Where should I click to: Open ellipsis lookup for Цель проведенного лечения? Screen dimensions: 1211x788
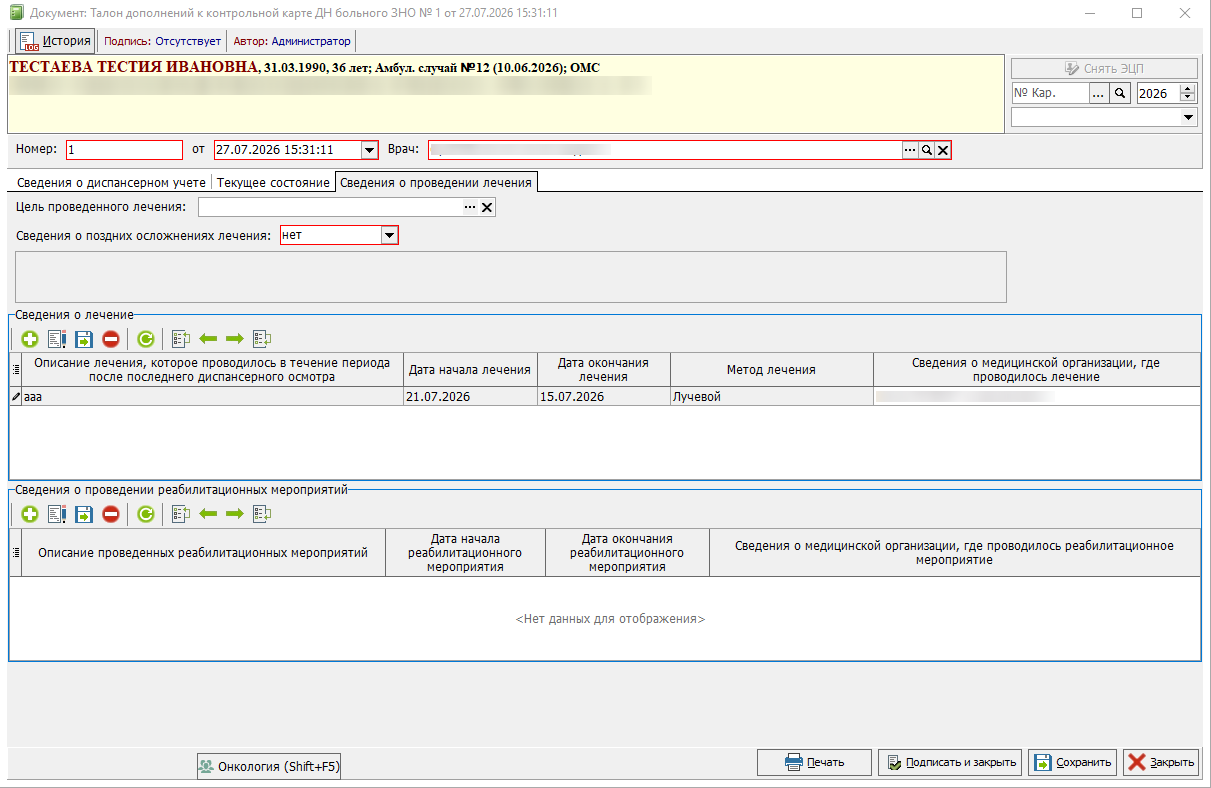tap(470, 207)
